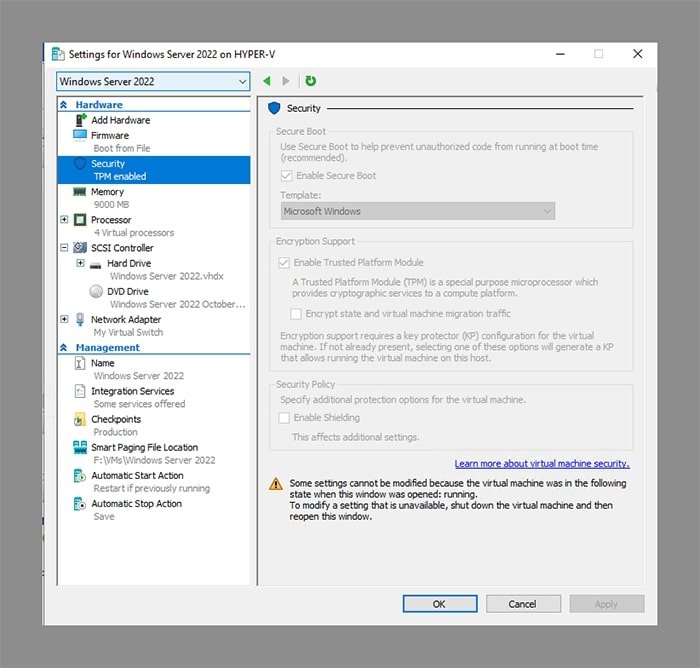
Task: Select the Checkpoints icon
Action: [81, 419]
